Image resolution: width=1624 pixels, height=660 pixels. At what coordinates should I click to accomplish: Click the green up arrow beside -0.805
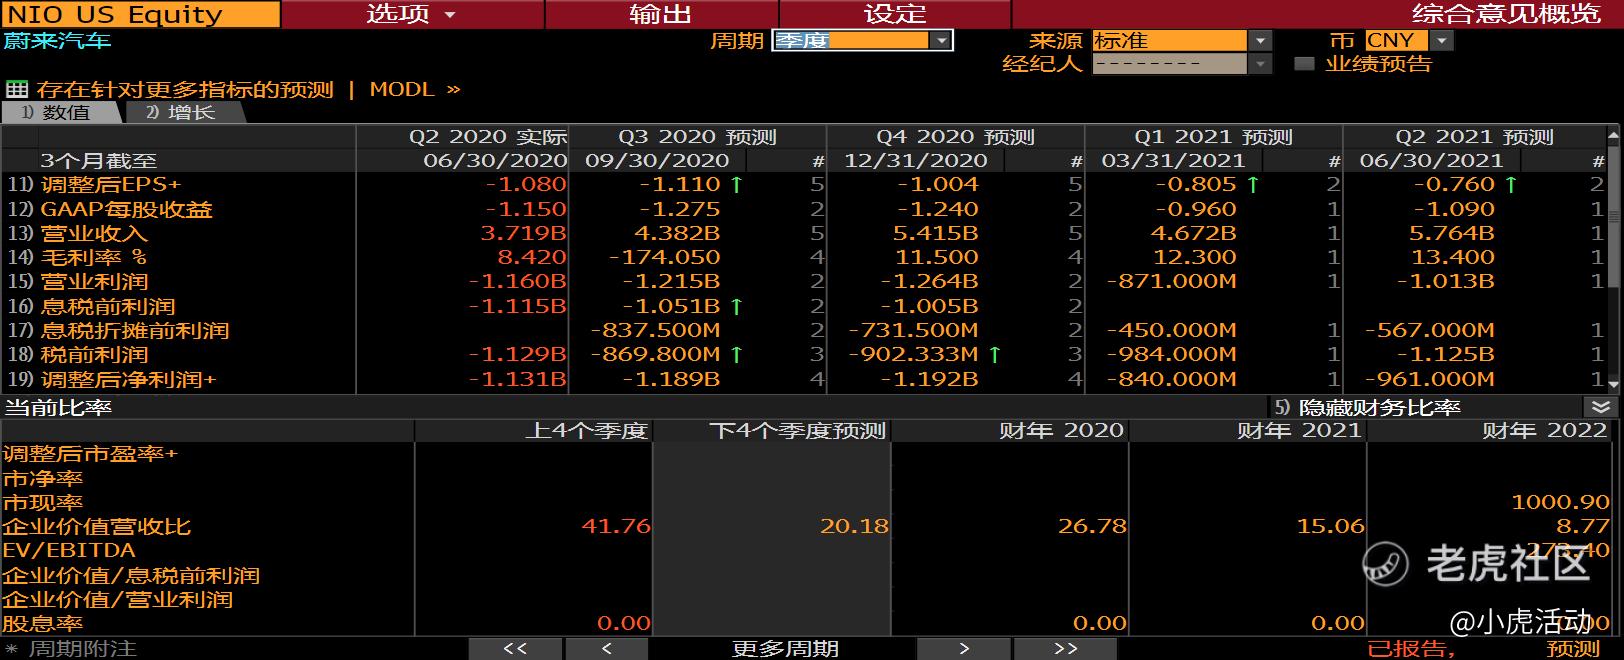(x=1252, y=184)
